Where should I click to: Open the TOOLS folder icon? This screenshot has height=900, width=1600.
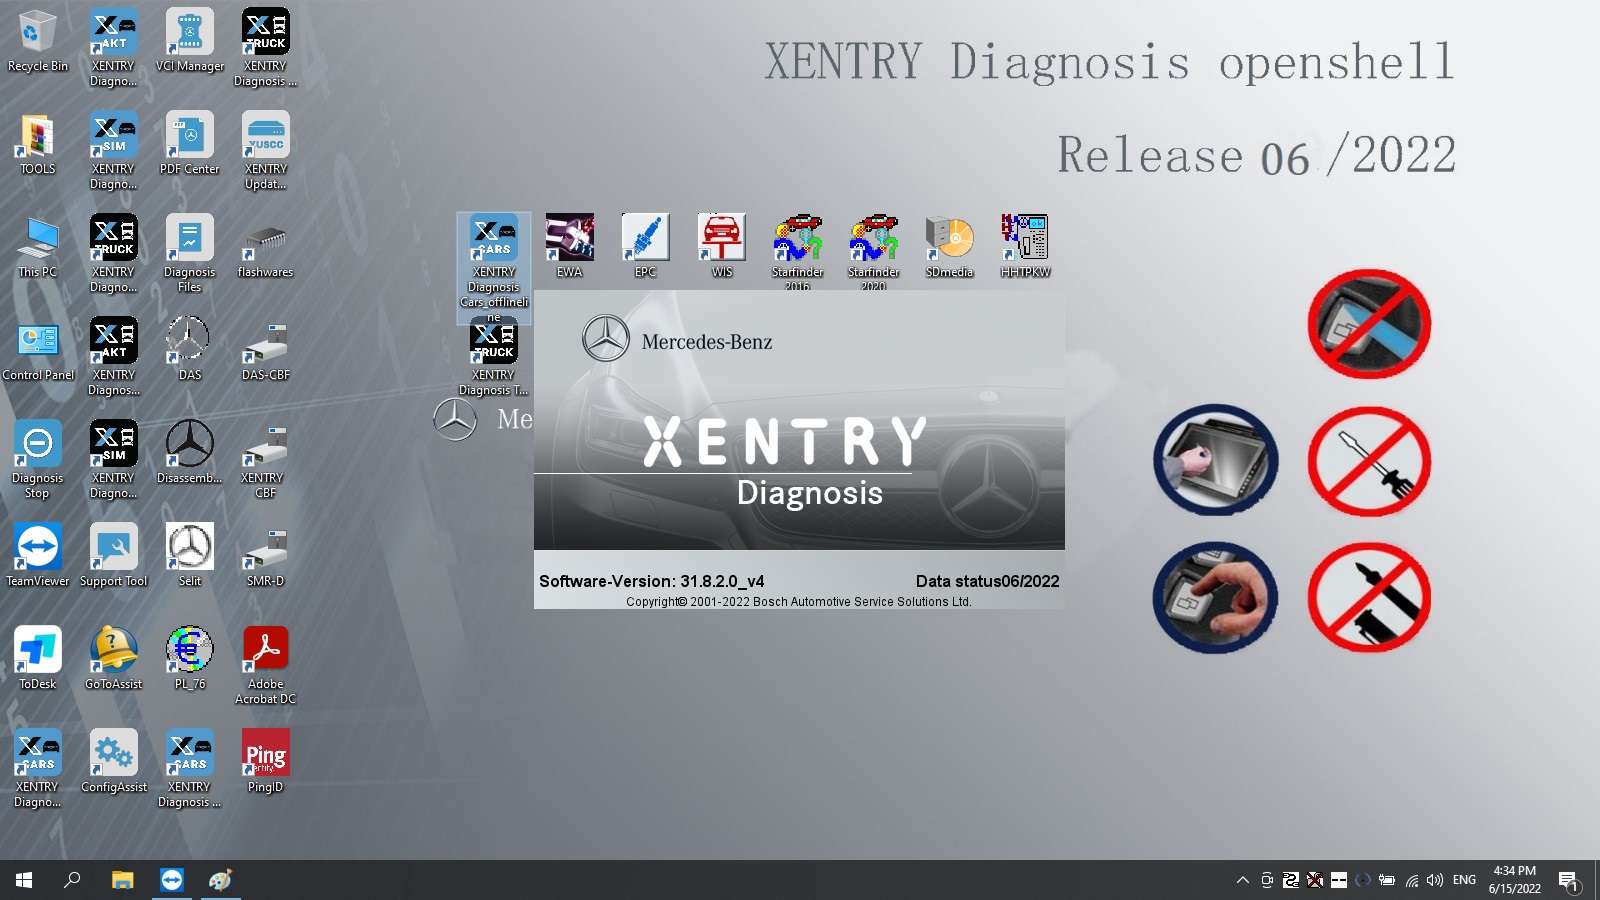37,145
